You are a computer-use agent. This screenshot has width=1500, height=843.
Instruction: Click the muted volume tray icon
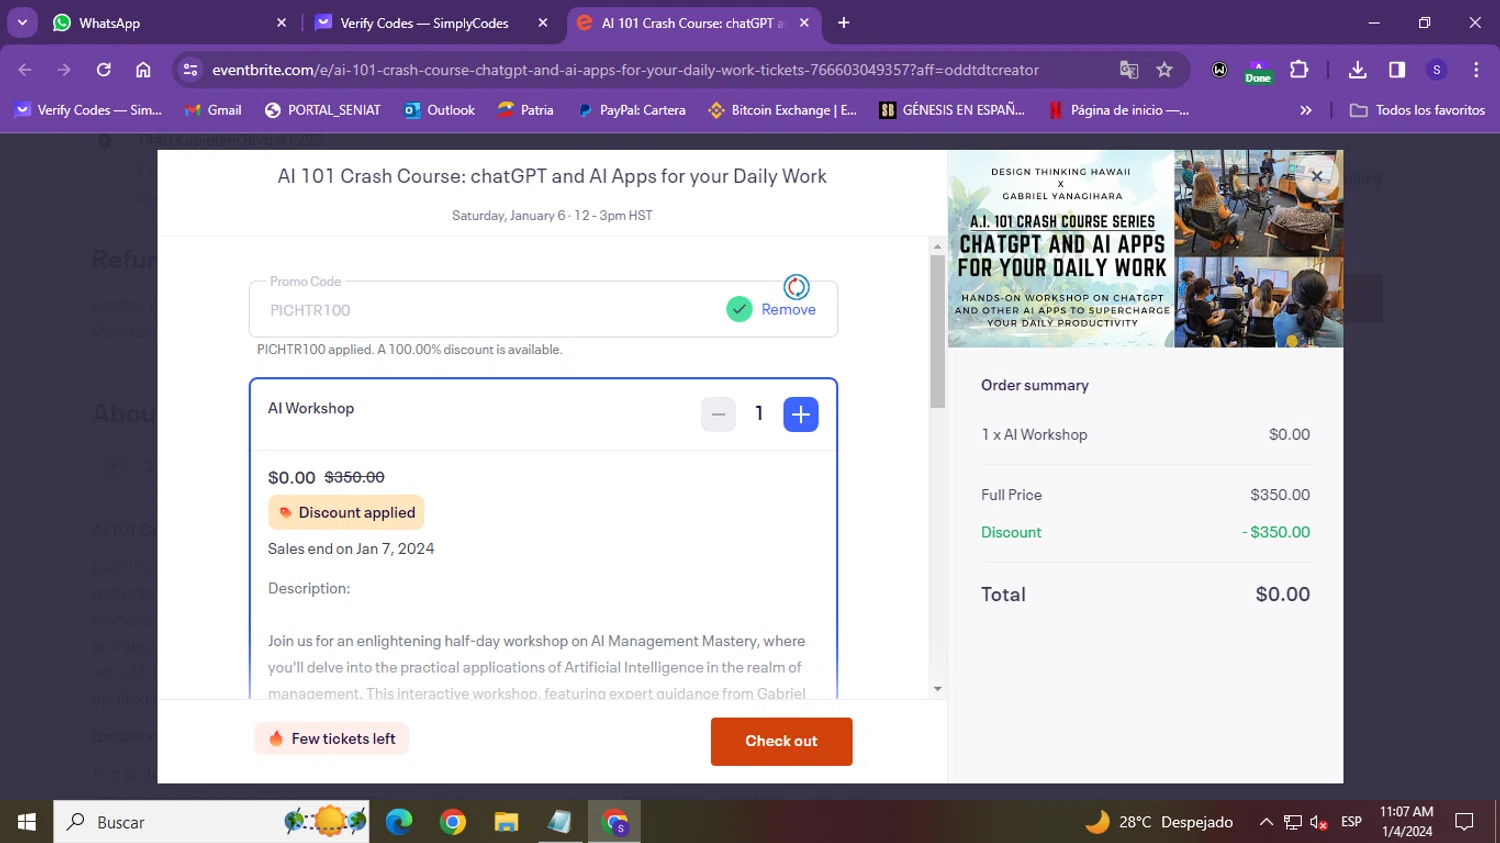[x=1319, y=822]
